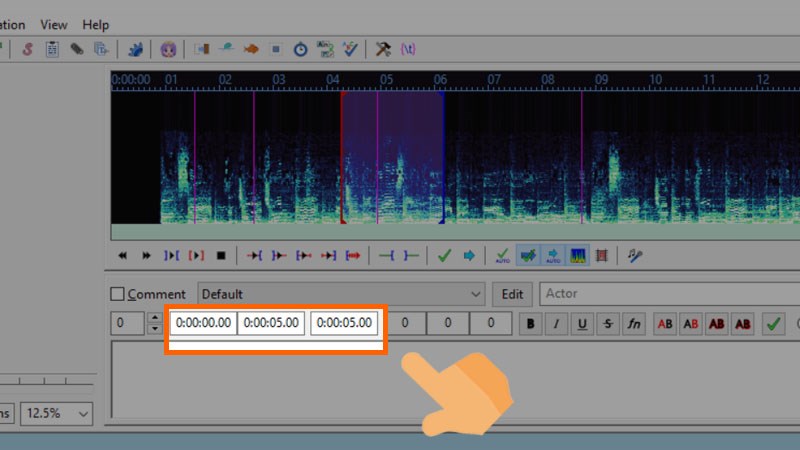Open the Fonts Collector toolbar icon
The width and height of the screenshot is (800, 450).
pyautogui.click(x=101, y=49)
